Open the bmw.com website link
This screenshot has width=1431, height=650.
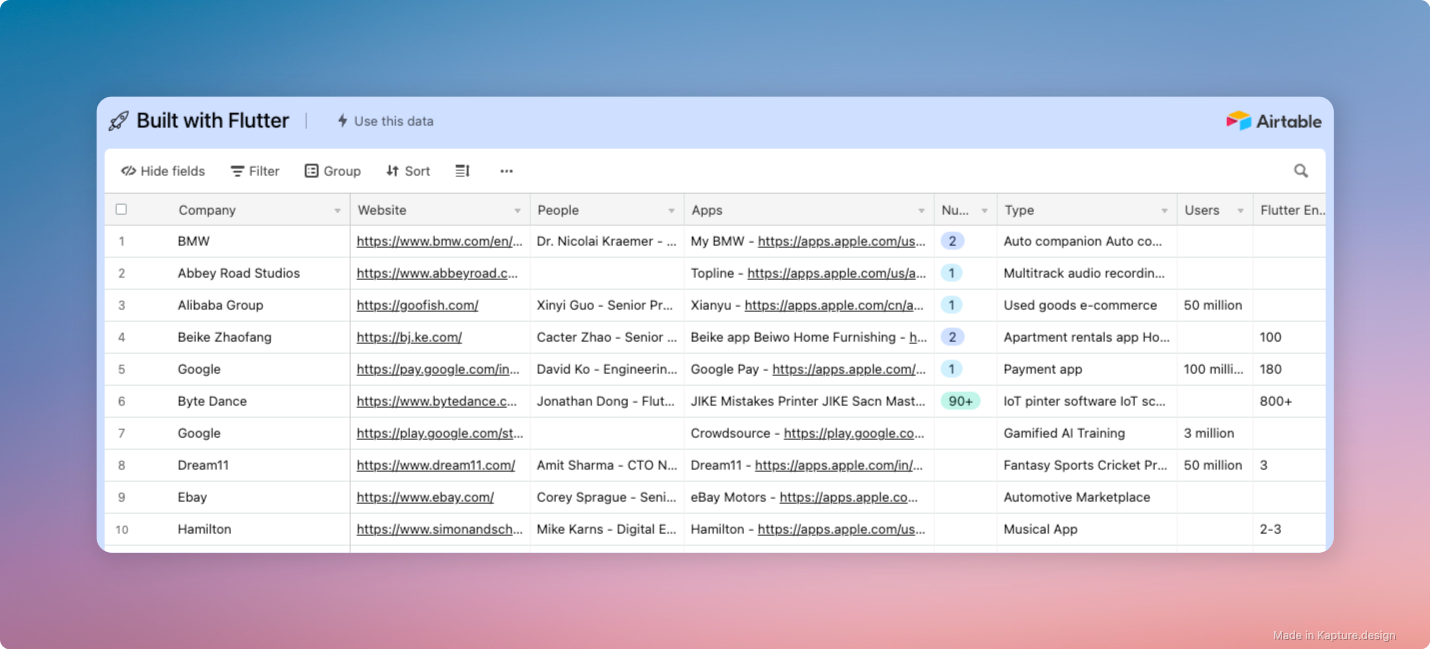(440, 241)
